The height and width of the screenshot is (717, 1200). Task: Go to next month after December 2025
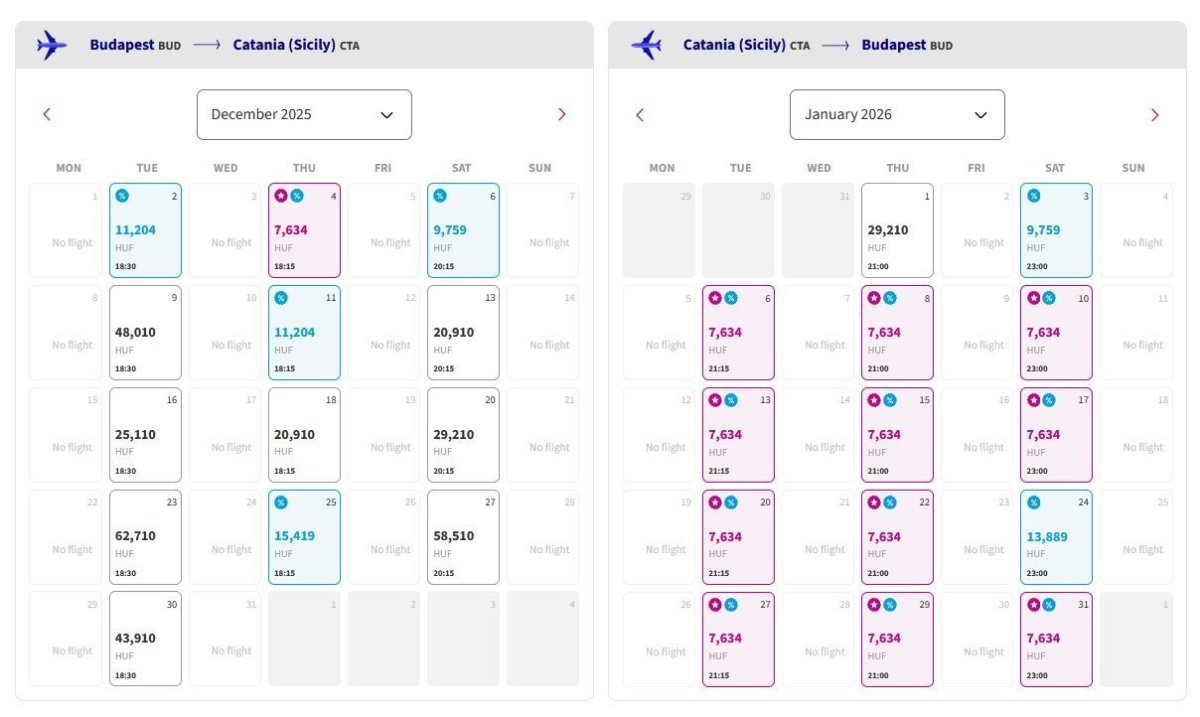(561, 115)
